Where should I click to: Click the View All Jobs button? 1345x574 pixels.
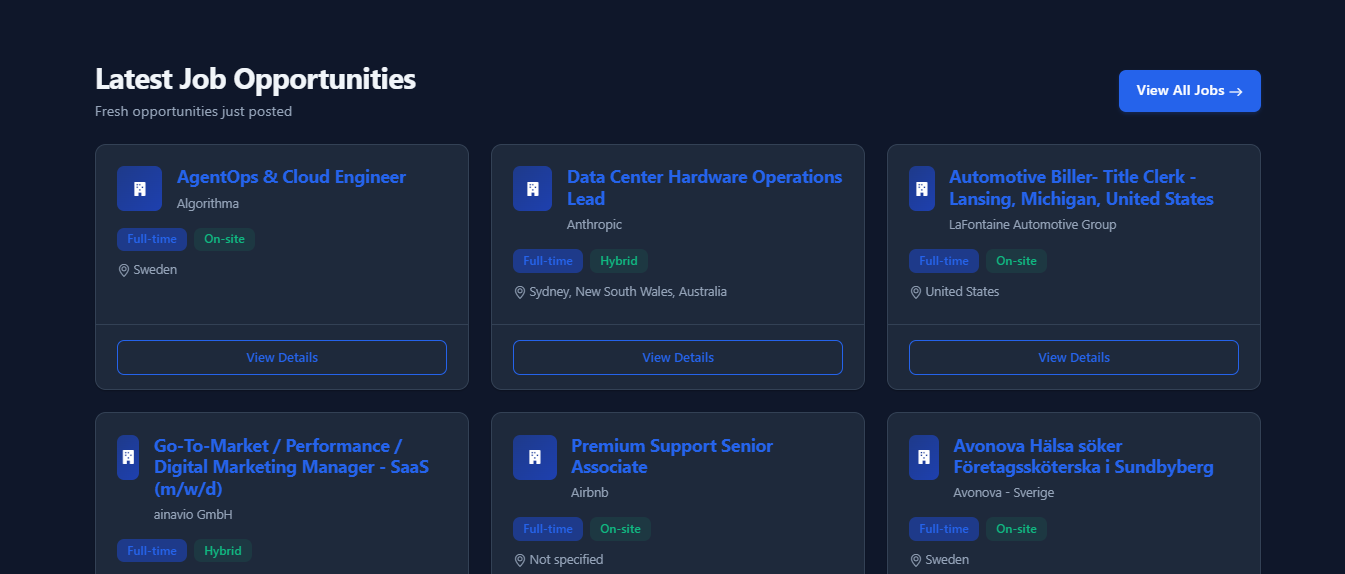coord(1189,91)
